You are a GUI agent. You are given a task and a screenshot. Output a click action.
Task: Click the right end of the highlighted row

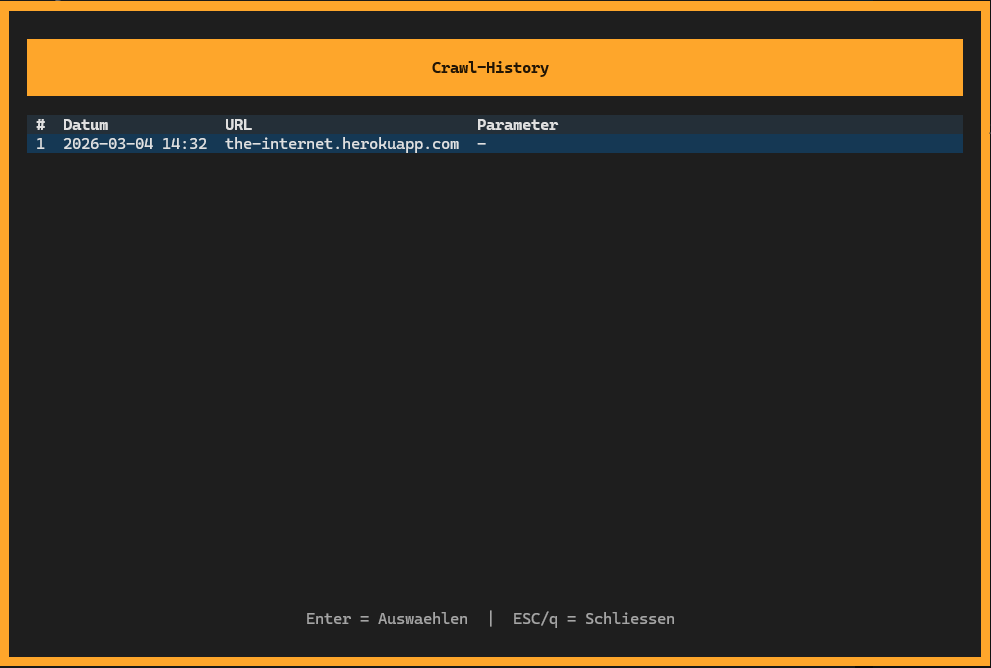point(950,143)
